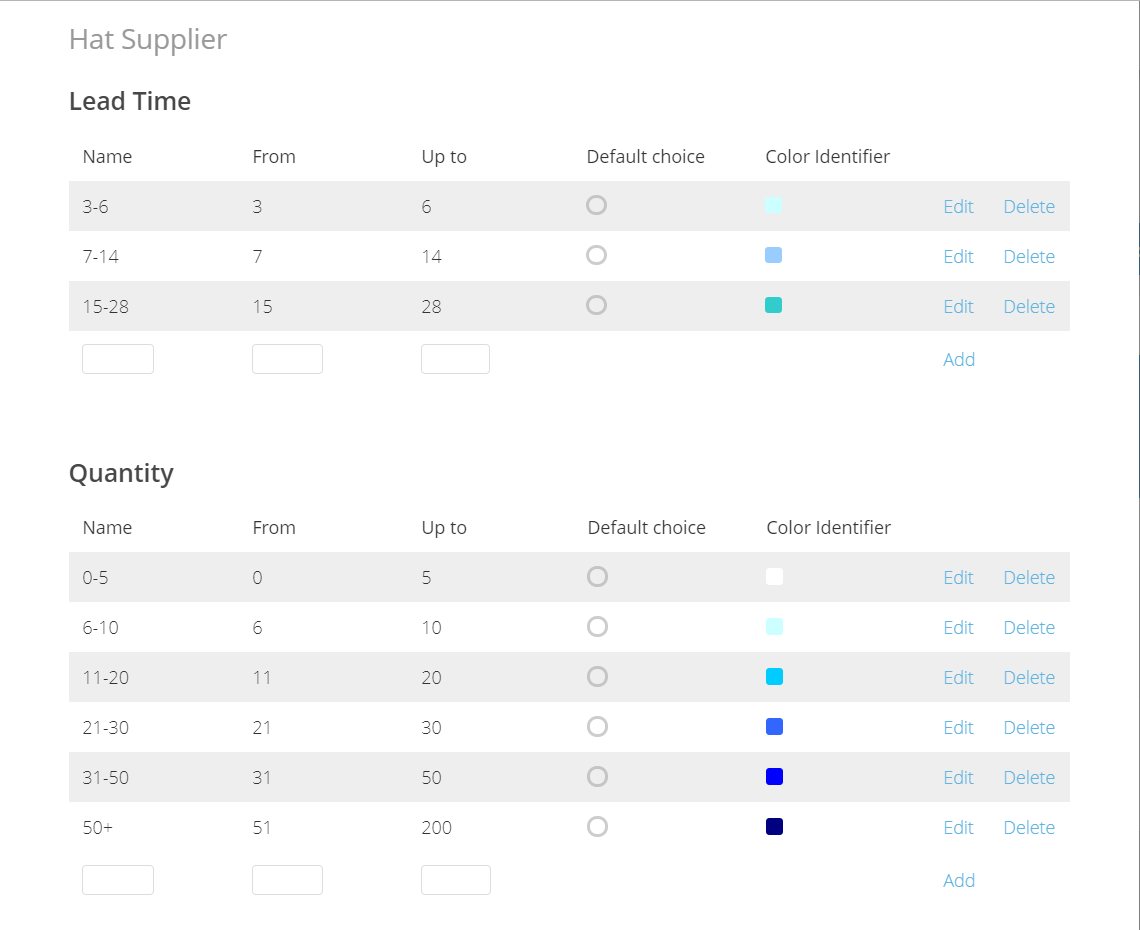Image resolution: width=1140 pixels, height=930 pixels.
Task: Select default choice radio for 7-14 lead time
Action: point(596,255)
